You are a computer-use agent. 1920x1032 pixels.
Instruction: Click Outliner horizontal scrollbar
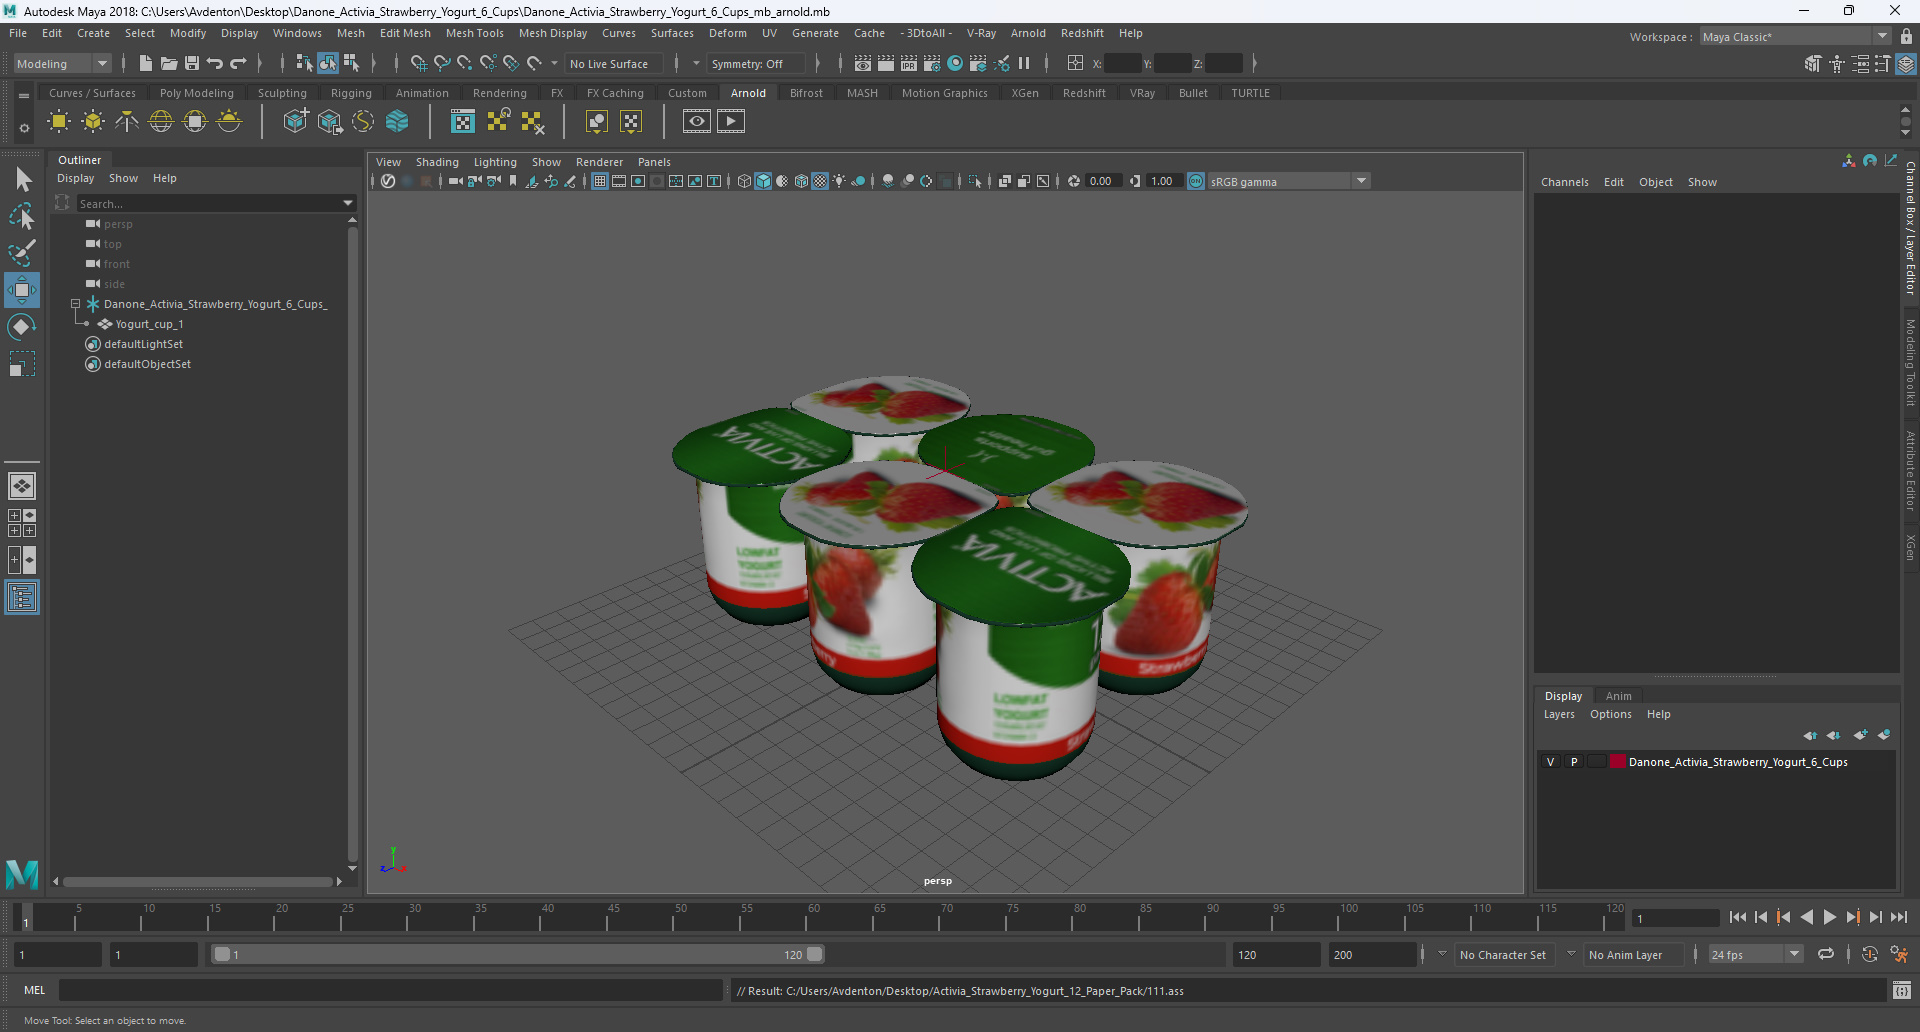pos(197,881)
